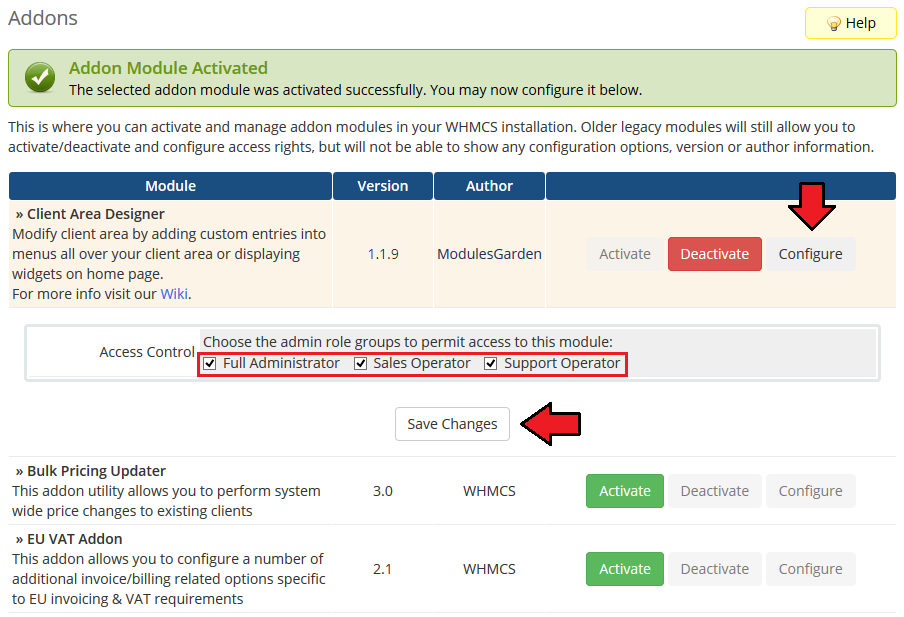Viewport: 904px width, 617px height.
Task: Toggle the Full Administrator checkbox
Action: tap(210, 363)
